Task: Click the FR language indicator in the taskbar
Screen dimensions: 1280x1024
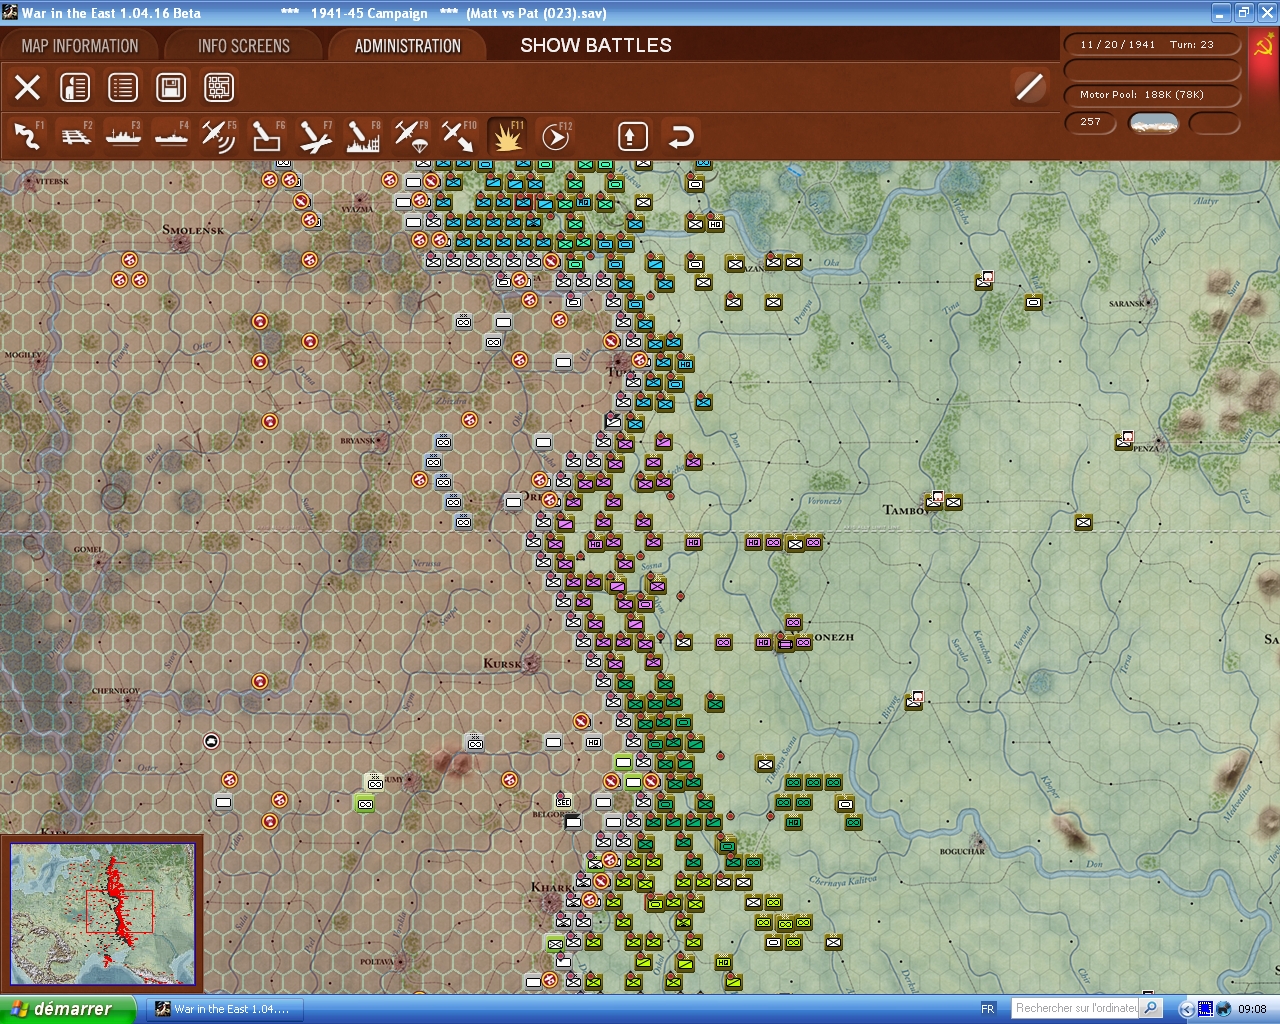Action: (988, 1009)
